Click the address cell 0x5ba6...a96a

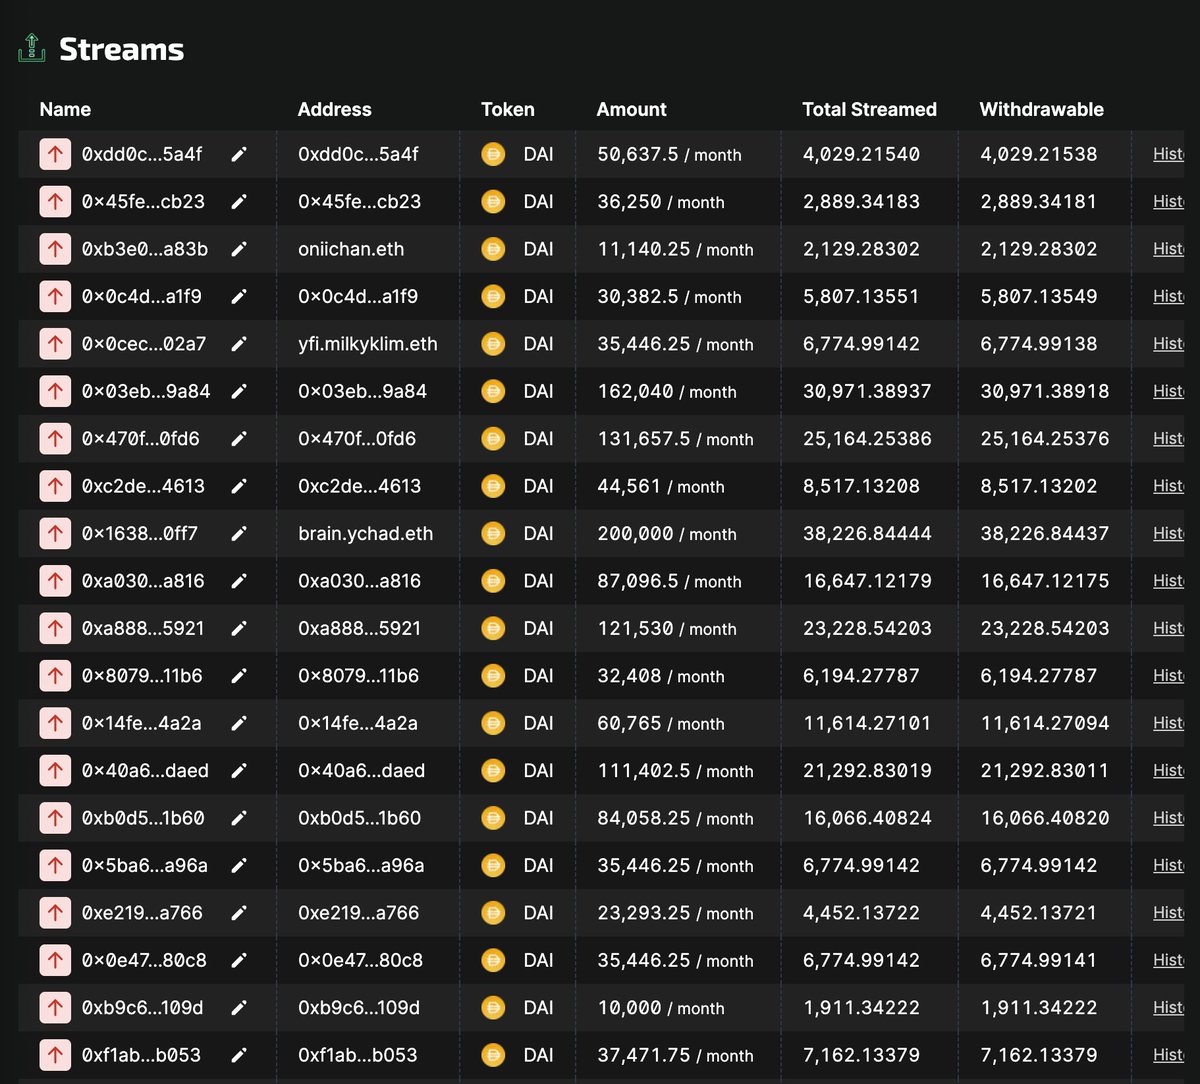click(361, 865)
